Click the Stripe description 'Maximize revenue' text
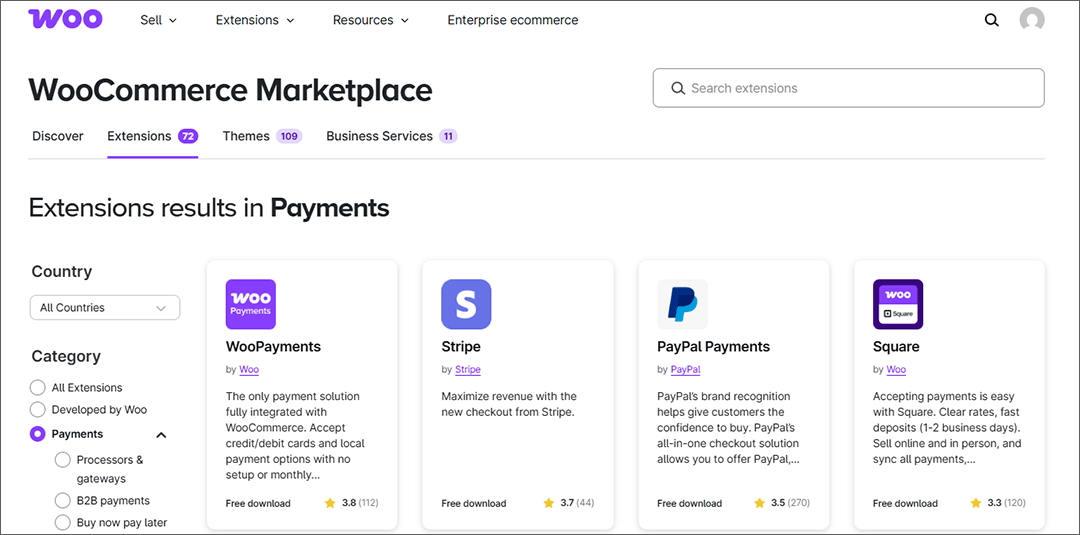 (509, 404)
